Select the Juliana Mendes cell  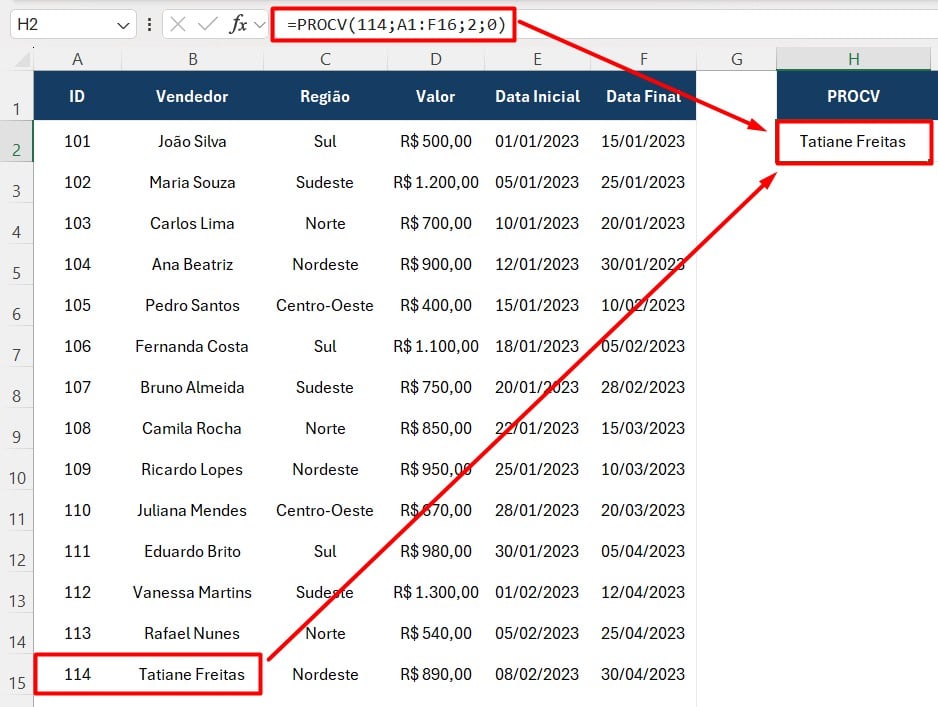click(x=192, y=510)
